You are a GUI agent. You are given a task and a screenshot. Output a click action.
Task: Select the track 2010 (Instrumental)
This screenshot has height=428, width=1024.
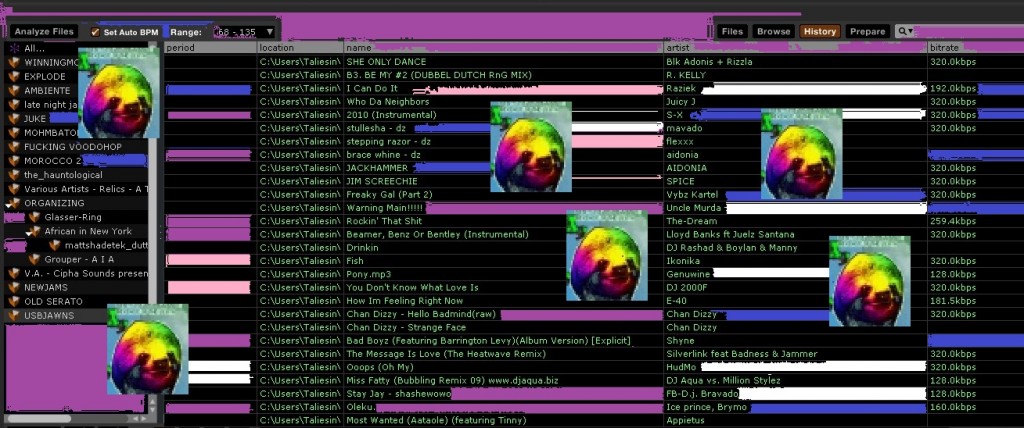(x=391, y=115)
